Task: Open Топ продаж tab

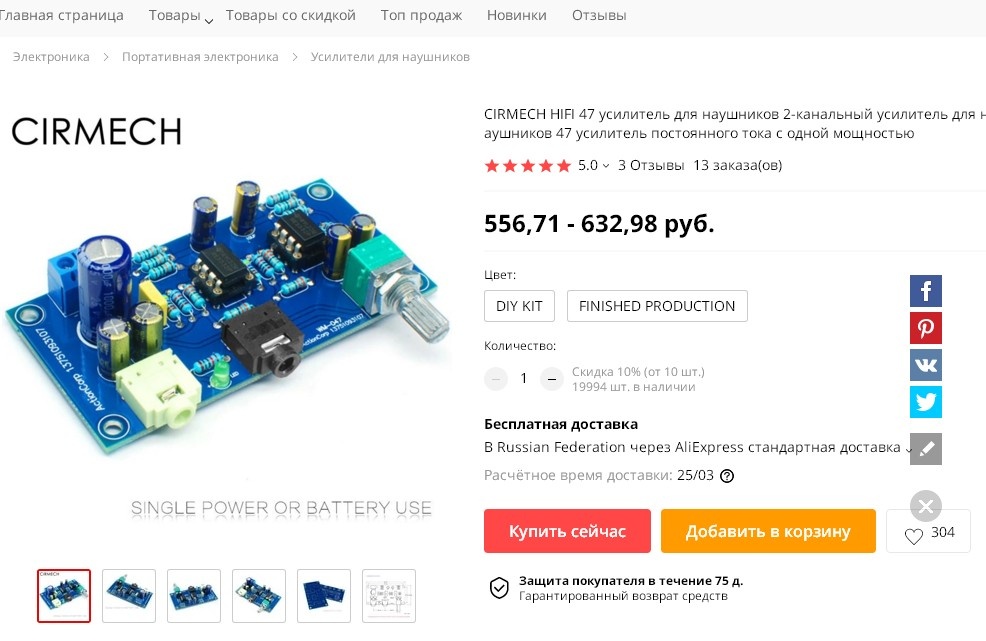Action: pos(421,15)
